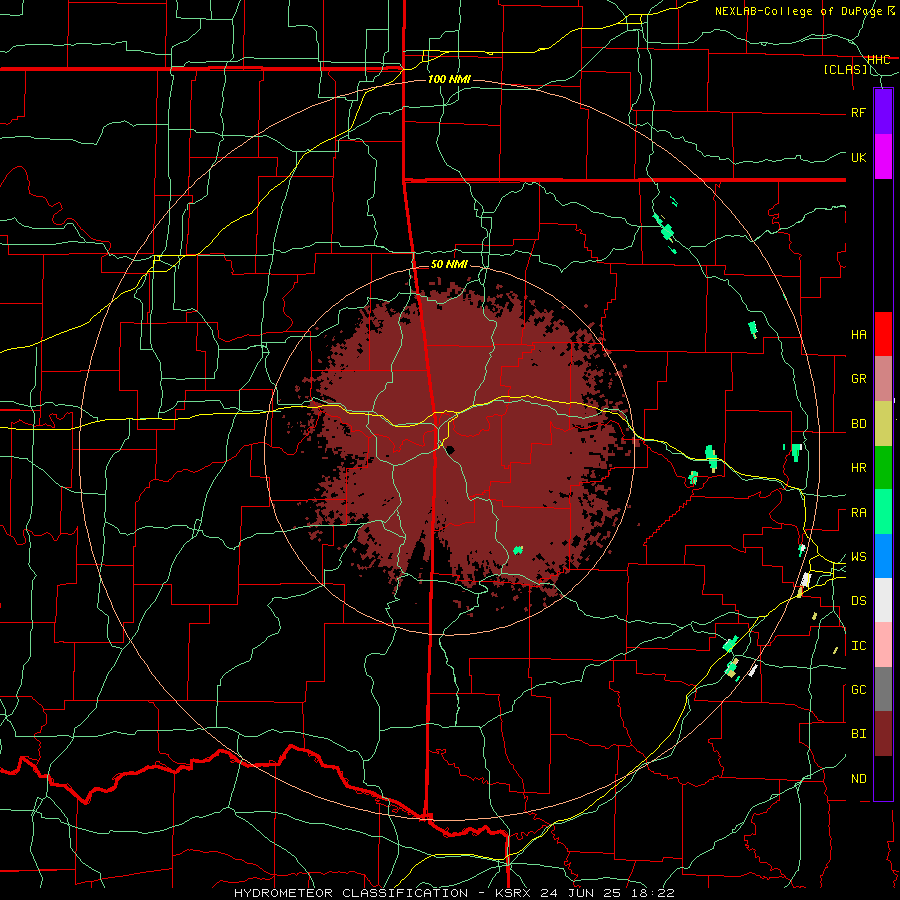Click the BI legend label
Screen dimensions: 900x900
pos(859,734)
